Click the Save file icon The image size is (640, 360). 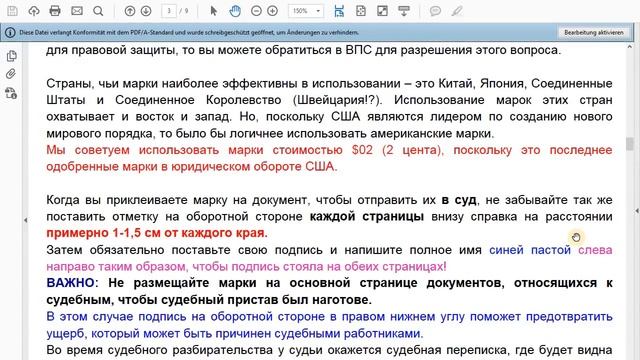tap(12, 11)
